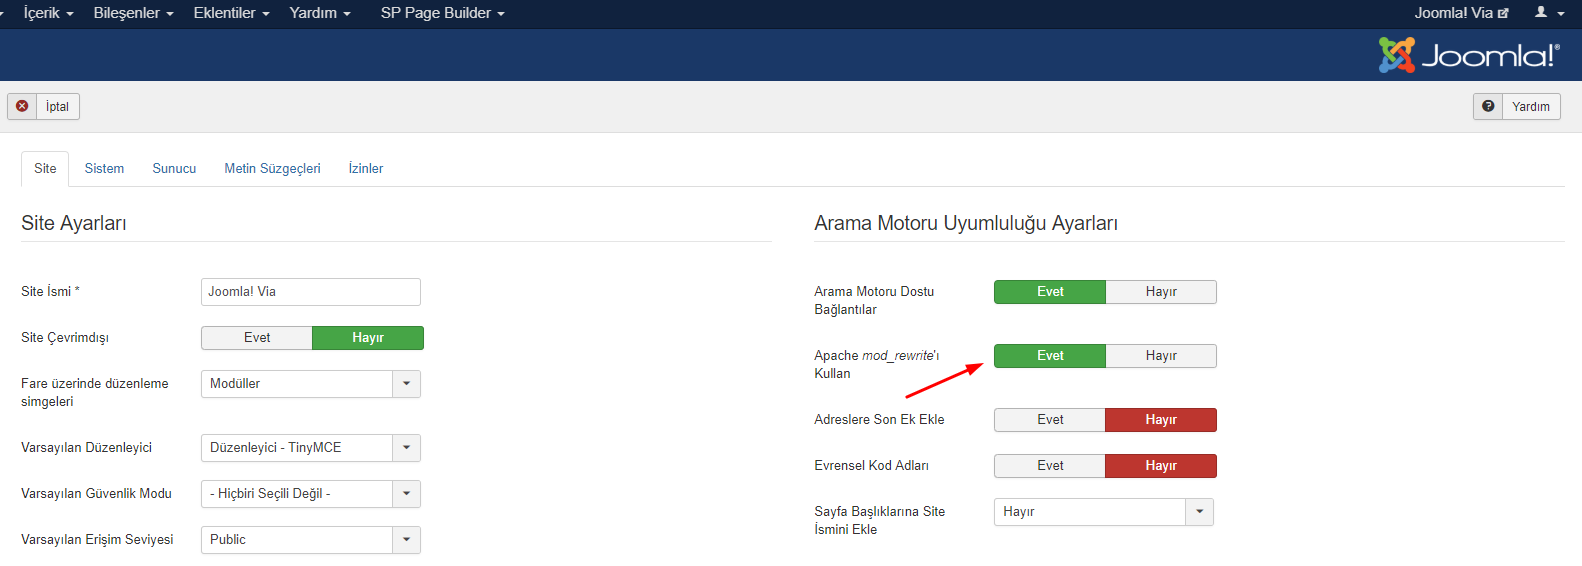
Task: Set Site Çevrimdışı to Evet
Action: (257, 338)
